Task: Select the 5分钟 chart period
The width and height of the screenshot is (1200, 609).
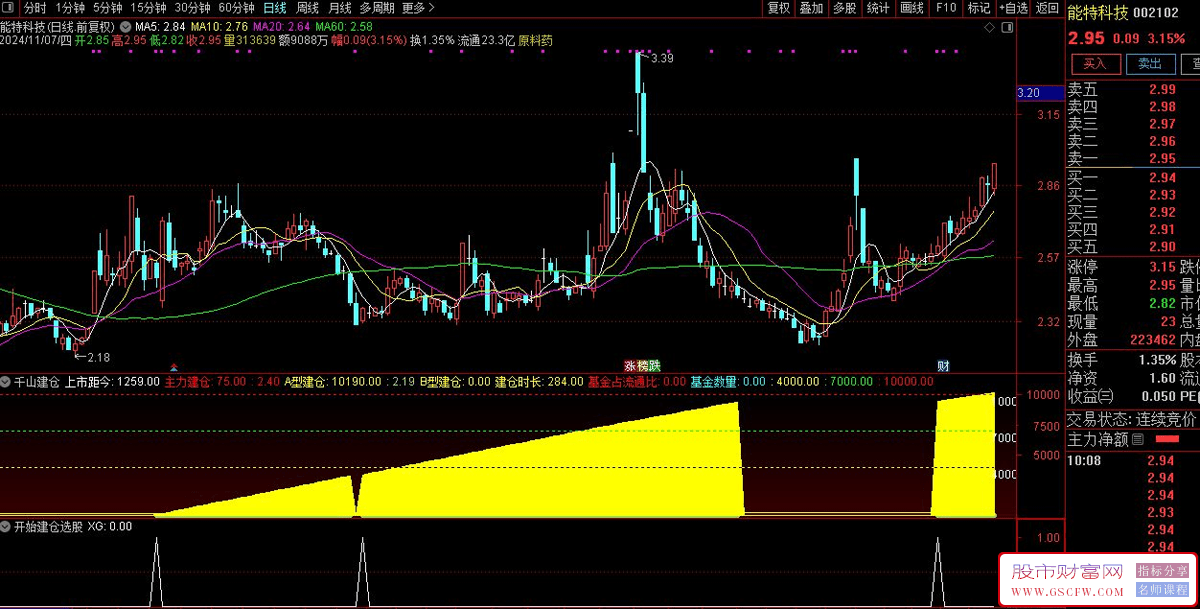Action: click(x=107, y=8)
